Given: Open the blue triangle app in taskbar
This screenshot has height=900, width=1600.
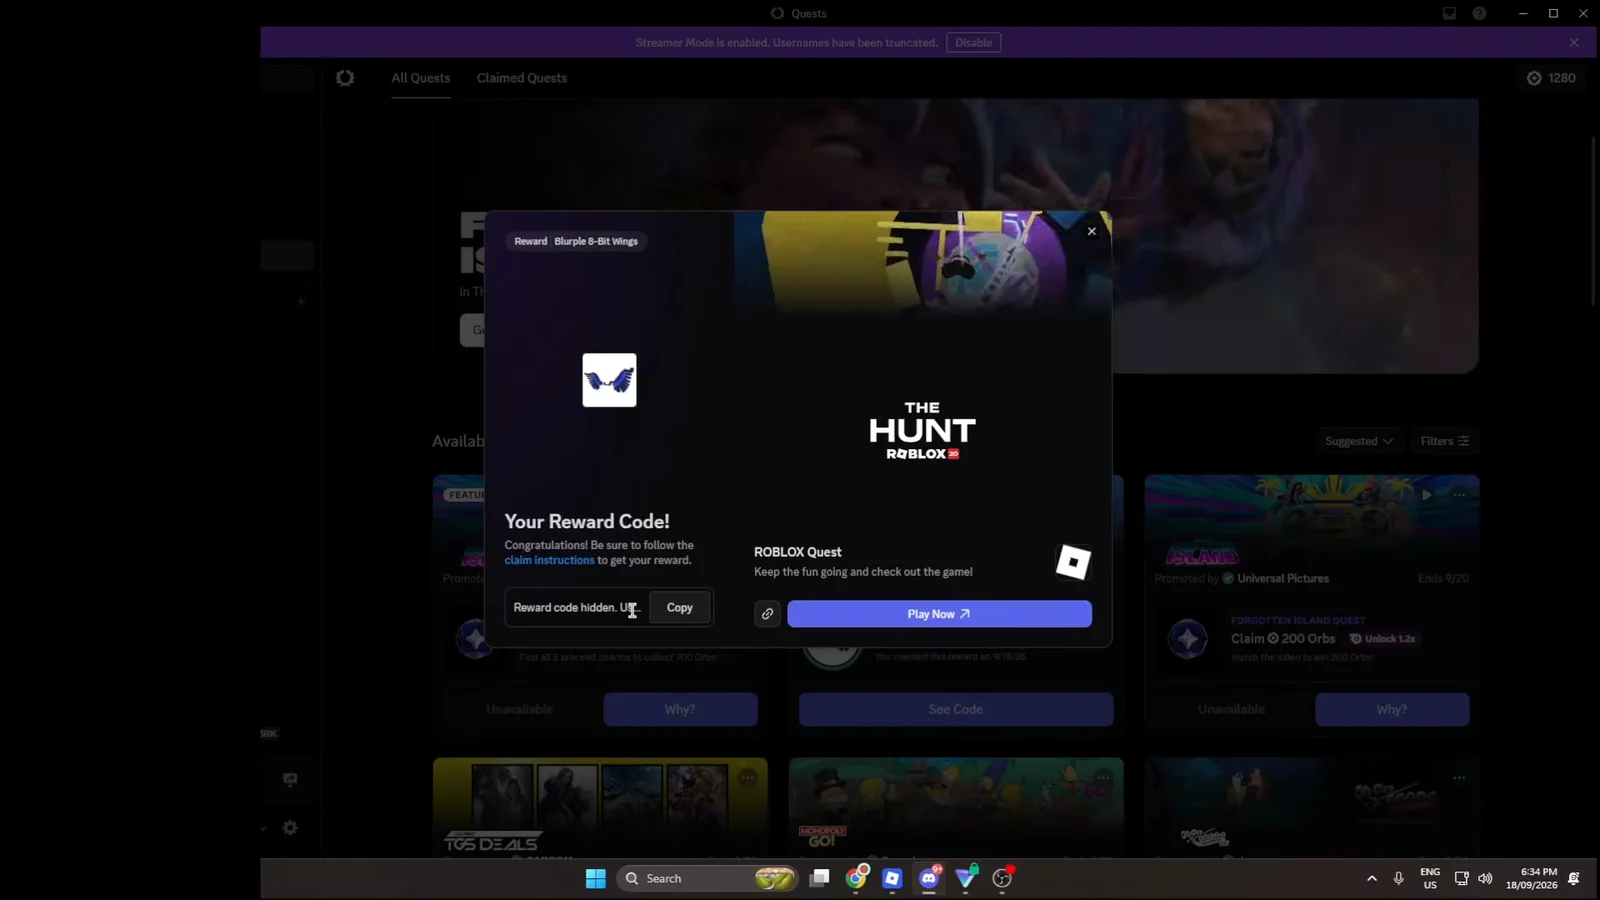Looking at the screenshot, I should tap(966, 878).
